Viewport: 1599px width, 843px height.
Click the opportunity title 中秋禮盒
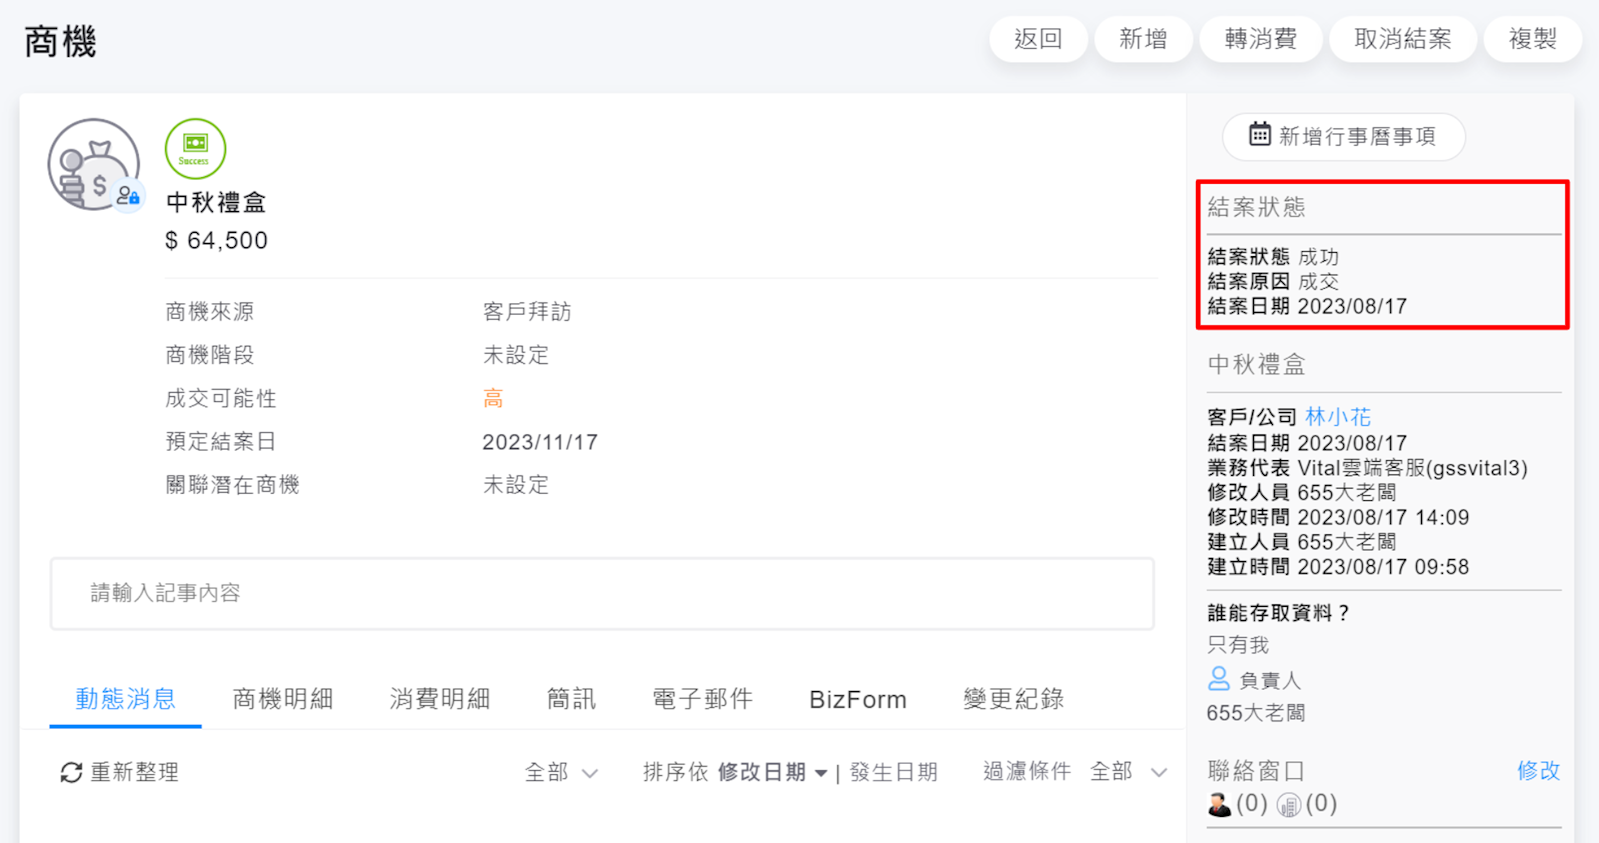coord(216,203)
